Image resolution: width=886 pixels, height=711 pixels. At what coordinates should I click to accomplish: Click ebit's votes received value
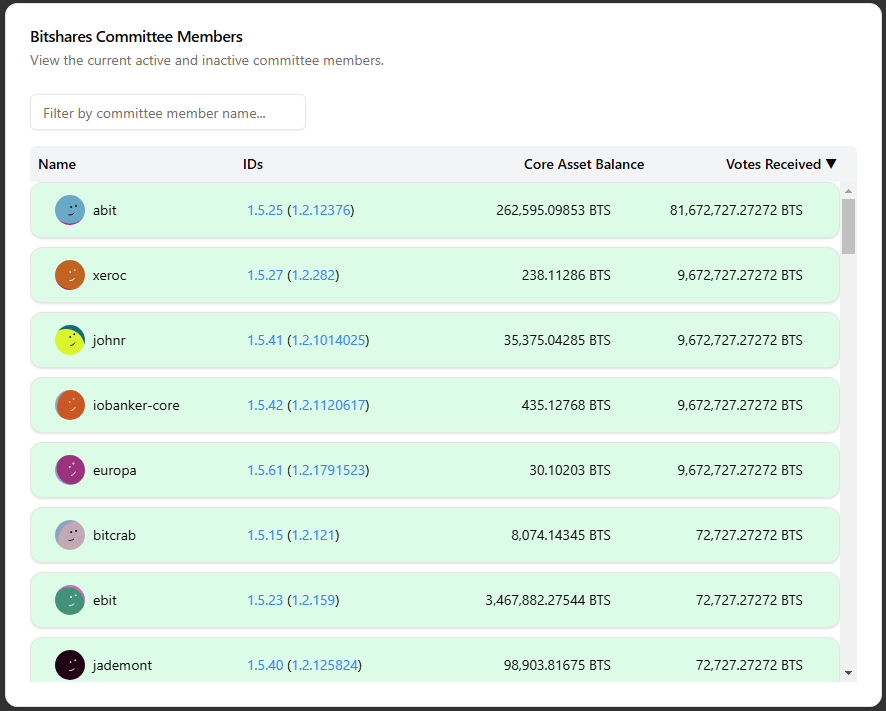[x=749, y=600]
